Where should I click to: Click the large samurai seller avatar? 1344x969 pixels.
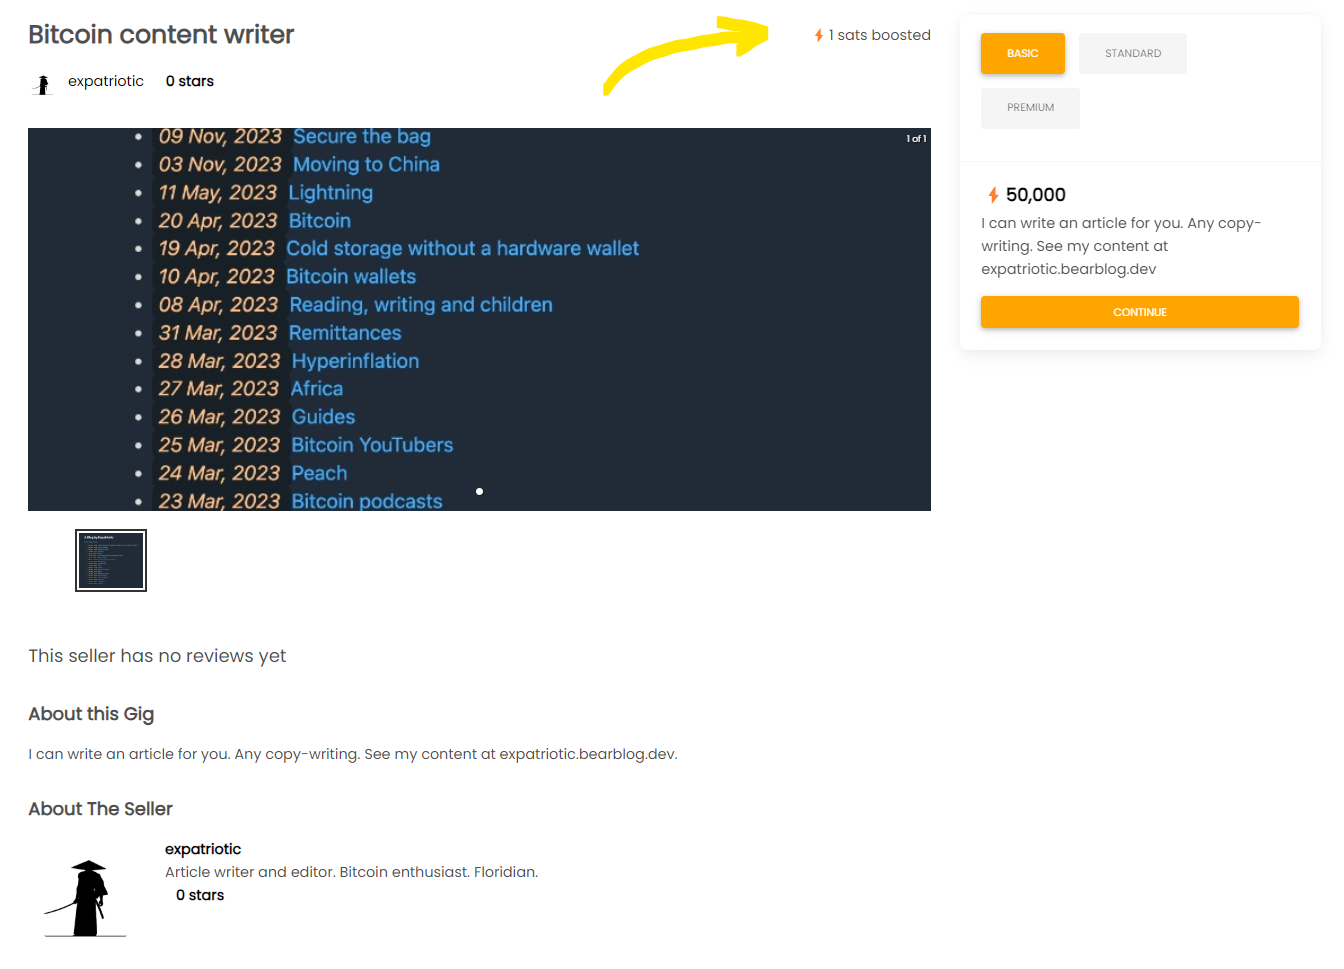click(87, 898)
